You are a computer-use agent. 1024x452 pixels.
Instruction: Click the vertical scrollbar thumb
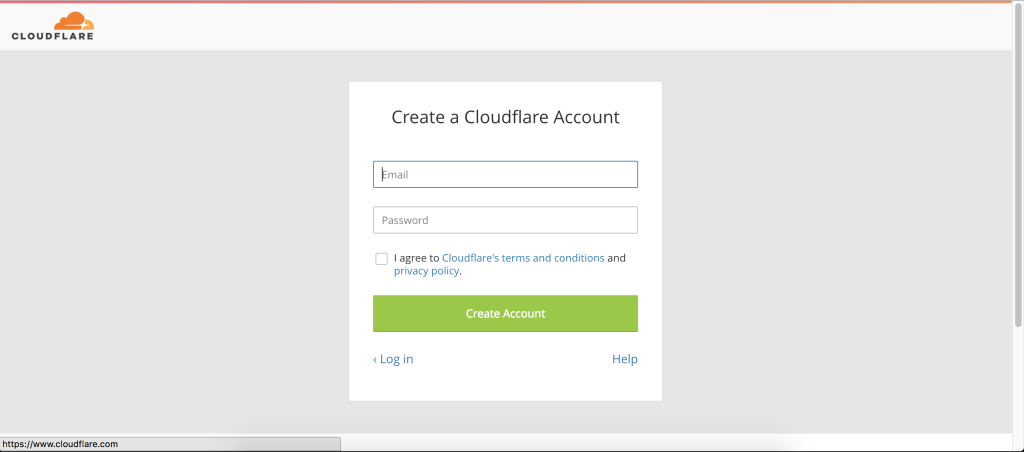1018,165
